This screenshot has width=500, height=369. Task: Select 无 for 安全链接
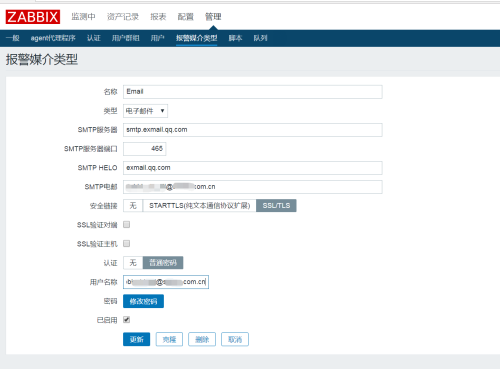click(133, 206)
